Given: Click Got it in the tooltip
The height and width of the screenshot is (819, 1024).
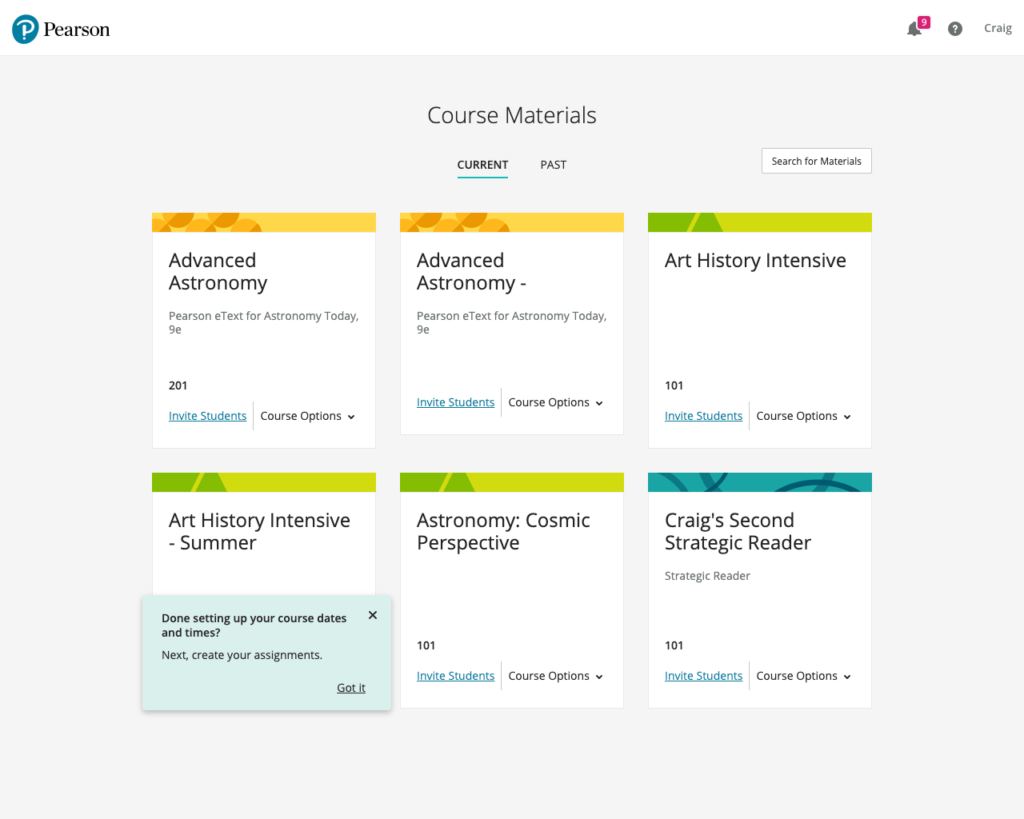Looking at the screenshot, I should tap(351, 688).
